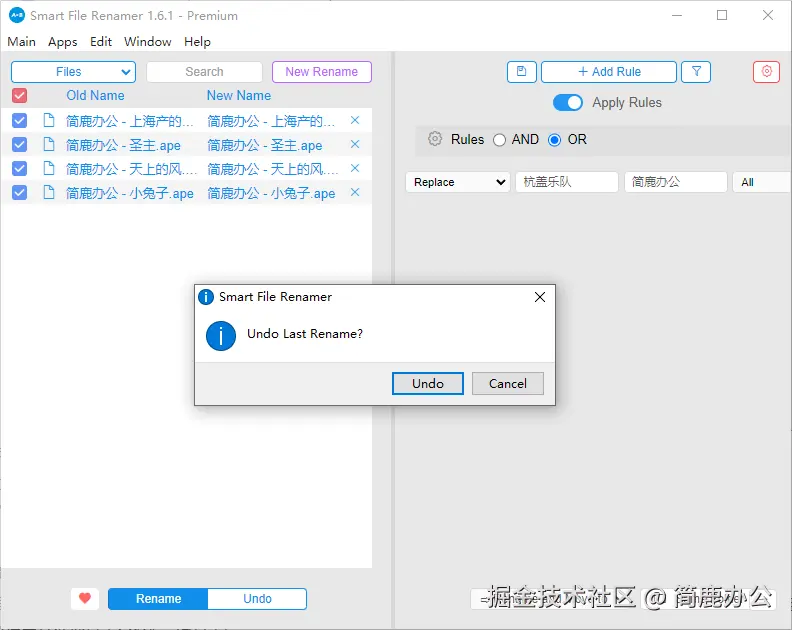The width and height of the screenshot is (792, 630).
Task: Close the Undo Last Rename dialog
Action: tap(540, 297)
